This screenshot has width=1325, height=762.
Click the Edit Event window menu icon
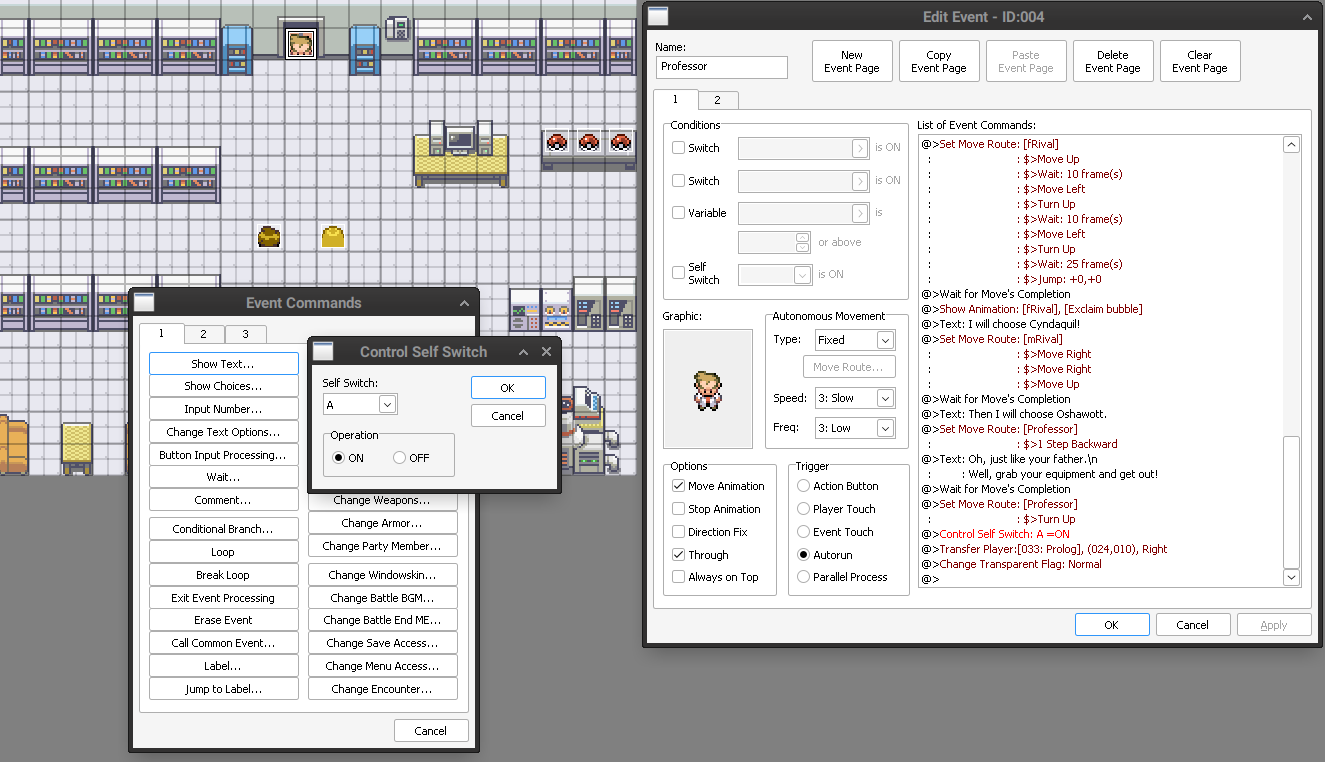coord(657,17)
